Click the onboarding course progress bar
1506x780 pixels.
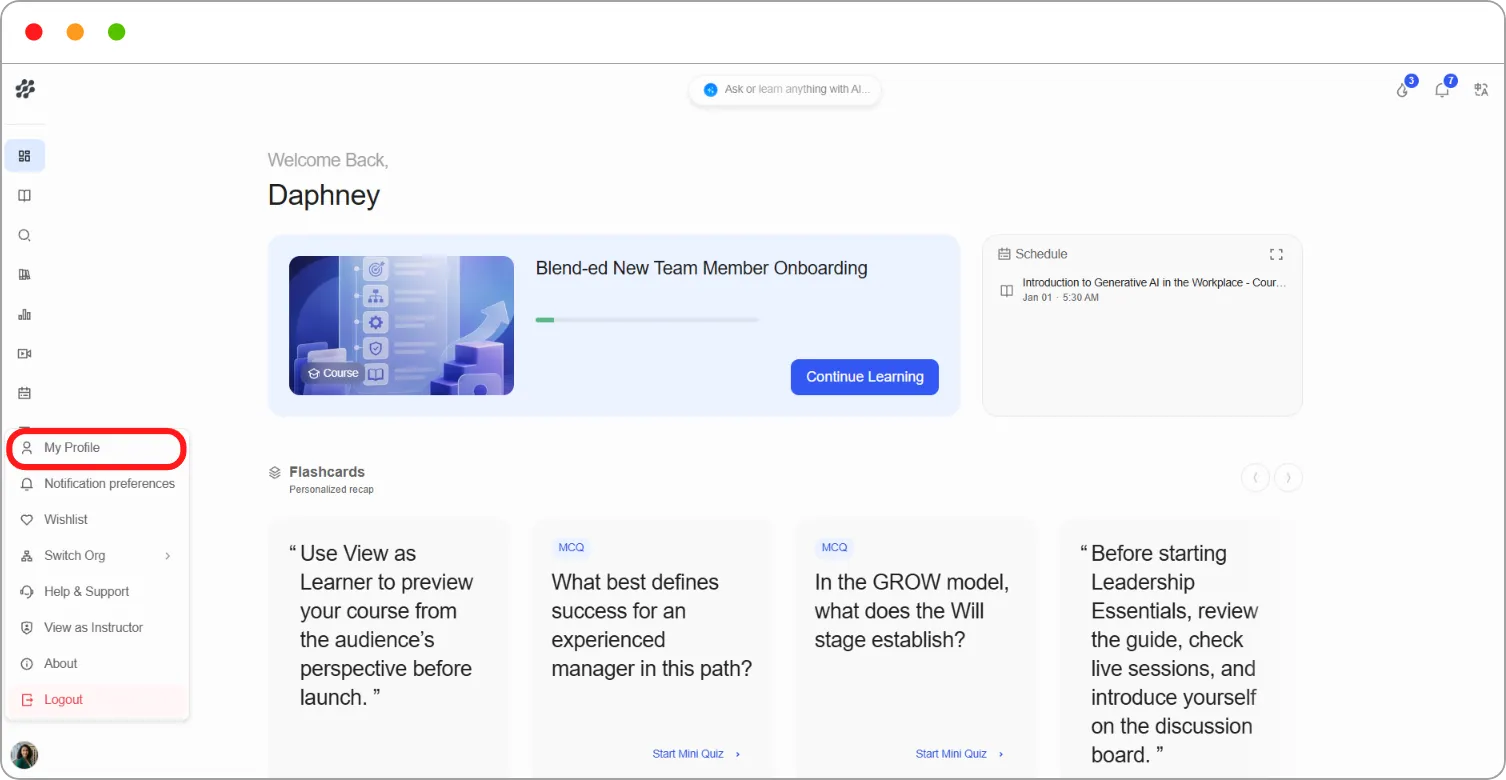click(647, 320)
